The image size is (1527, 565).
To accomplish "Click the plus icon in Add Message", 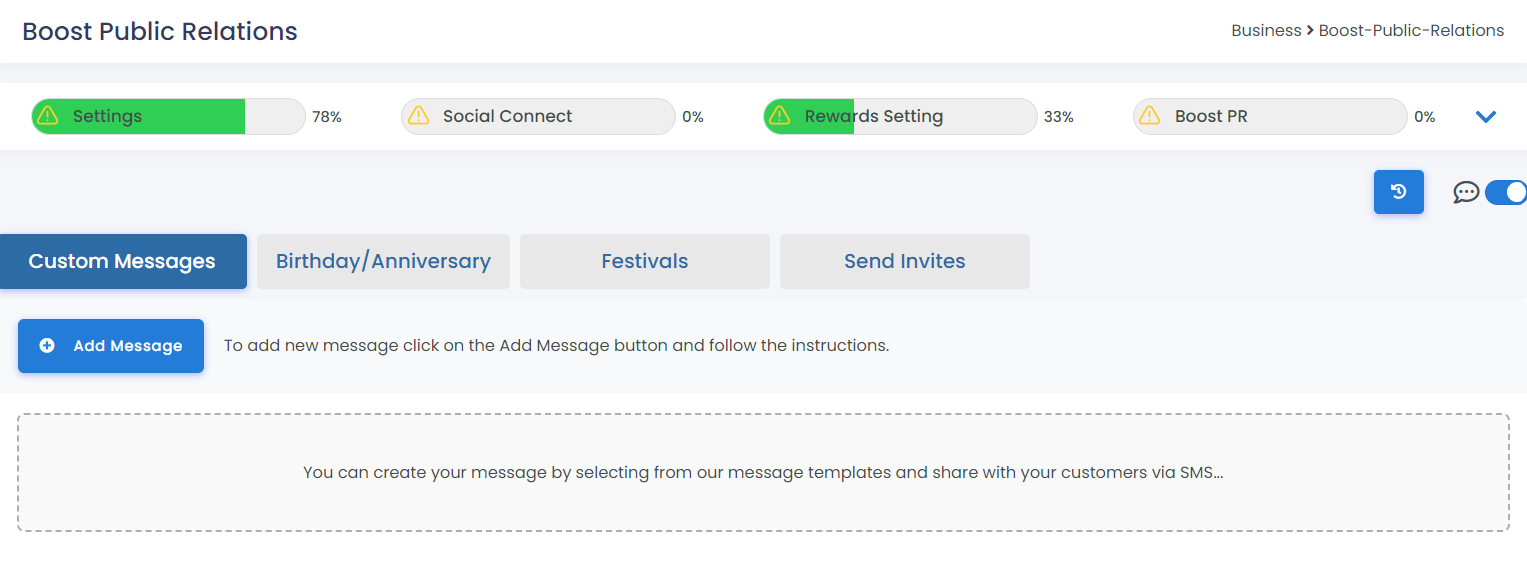I will [47, 346].
